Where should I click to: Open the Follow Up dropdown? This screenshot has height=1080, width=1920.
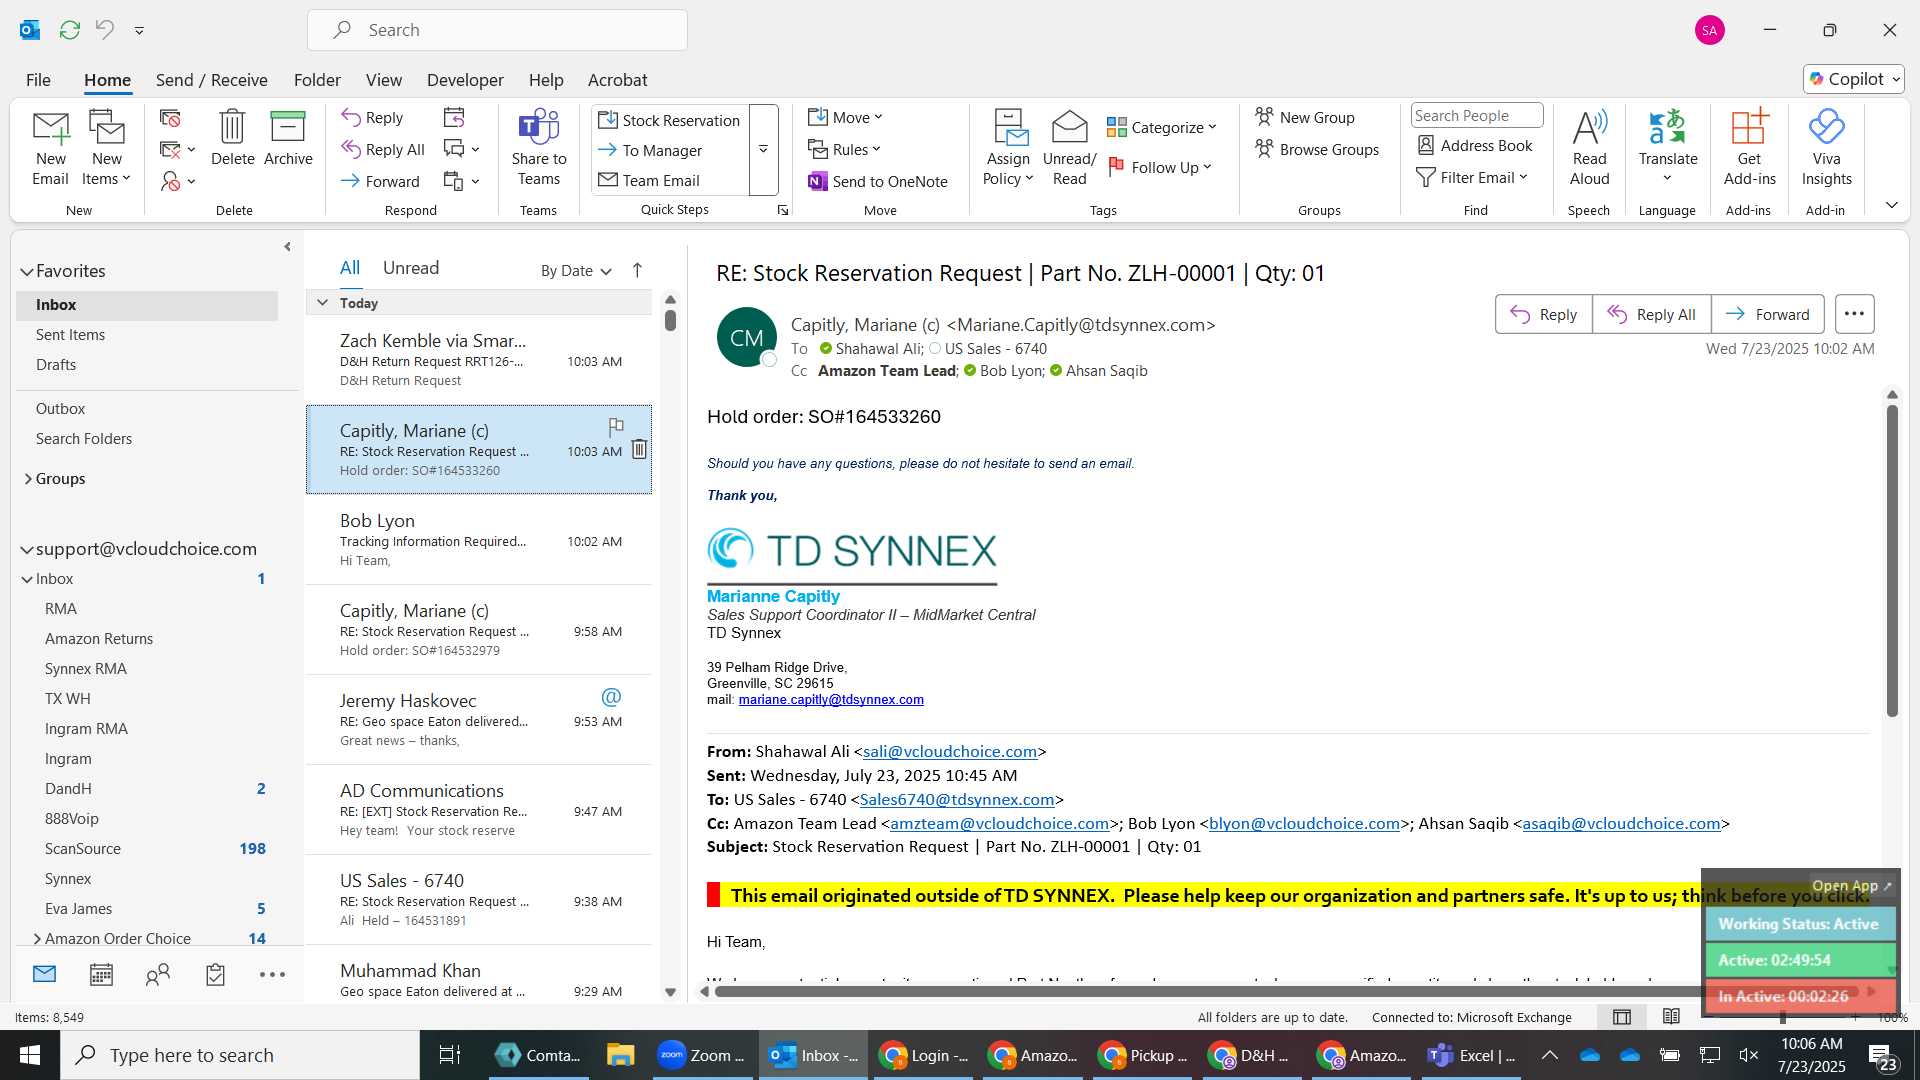(x=1161, y=167)
